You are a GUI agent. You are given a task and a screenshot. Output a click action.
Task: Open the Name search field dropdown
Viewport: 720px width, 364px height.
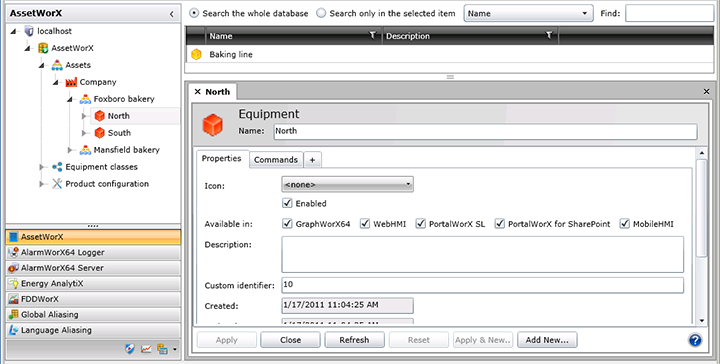coord(528,13)
